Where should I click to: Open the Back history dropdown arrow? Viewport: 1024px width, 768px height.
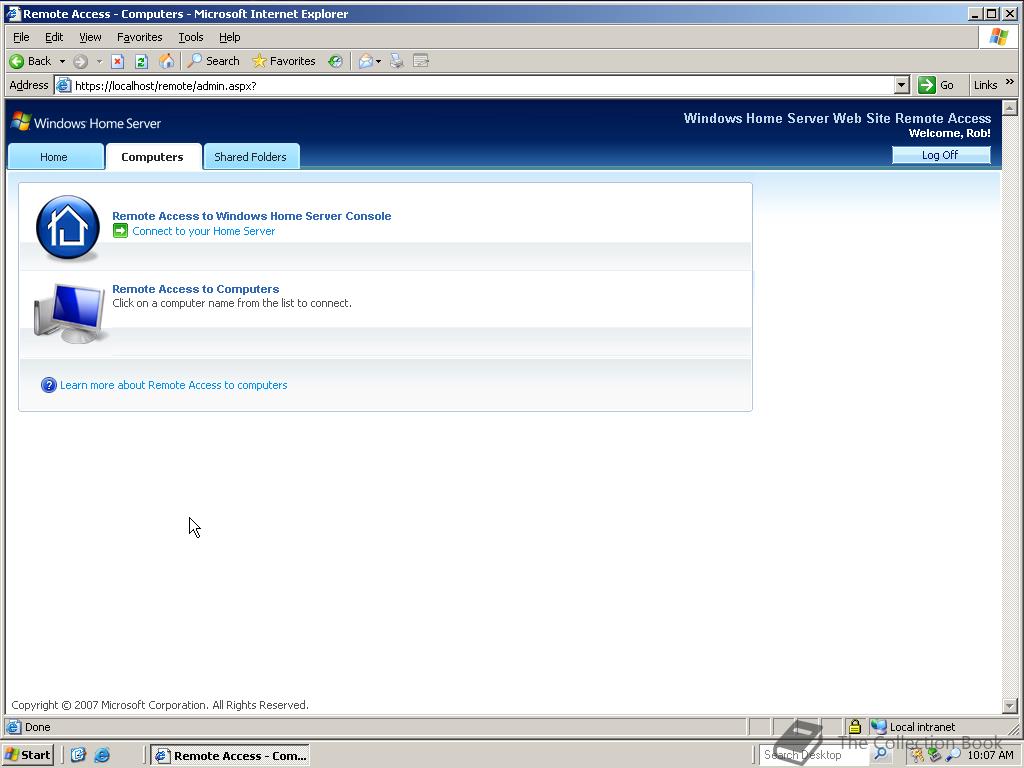[62, 61]
